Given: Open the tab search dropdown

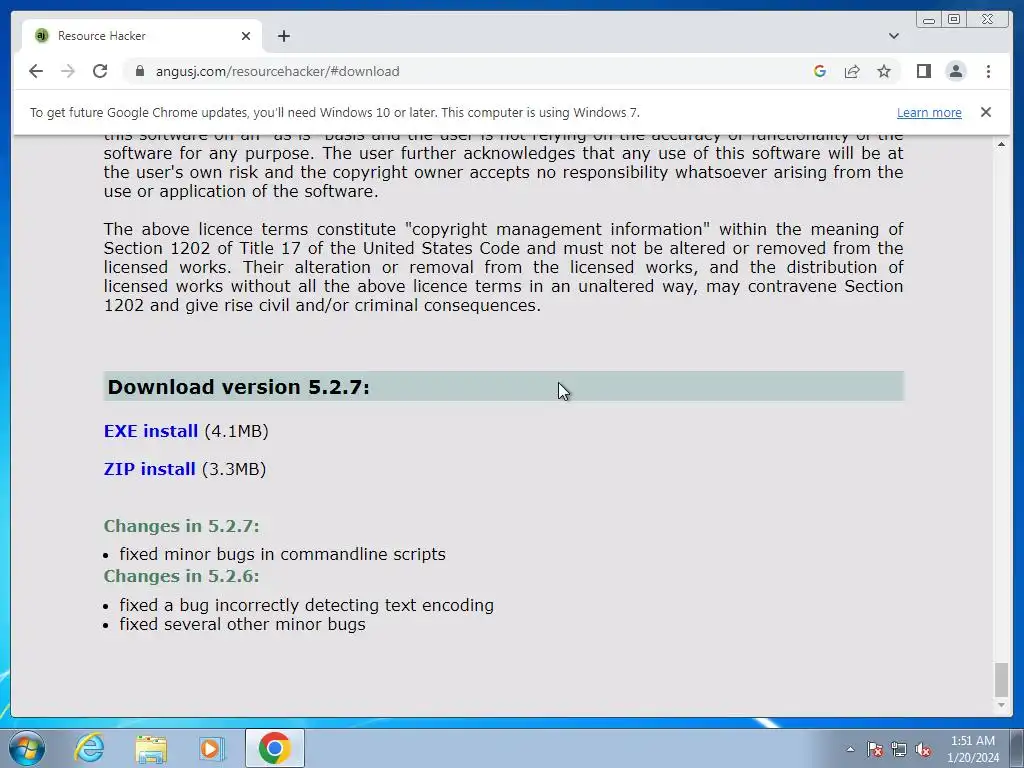Looking at the screenshot, I should [893, 36].
